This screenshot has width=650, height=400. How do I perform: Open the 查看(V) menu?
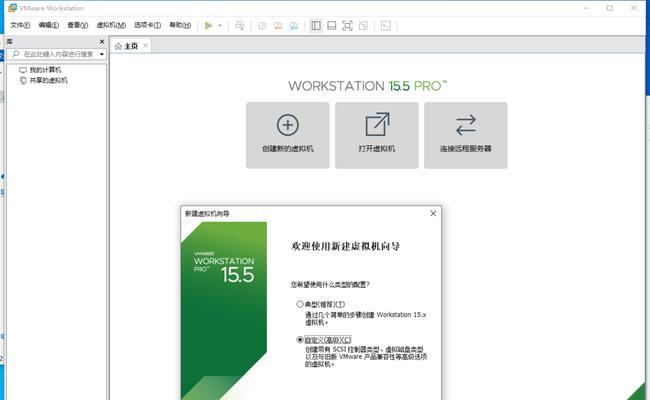pyautogui.click(x=78, y=25)
